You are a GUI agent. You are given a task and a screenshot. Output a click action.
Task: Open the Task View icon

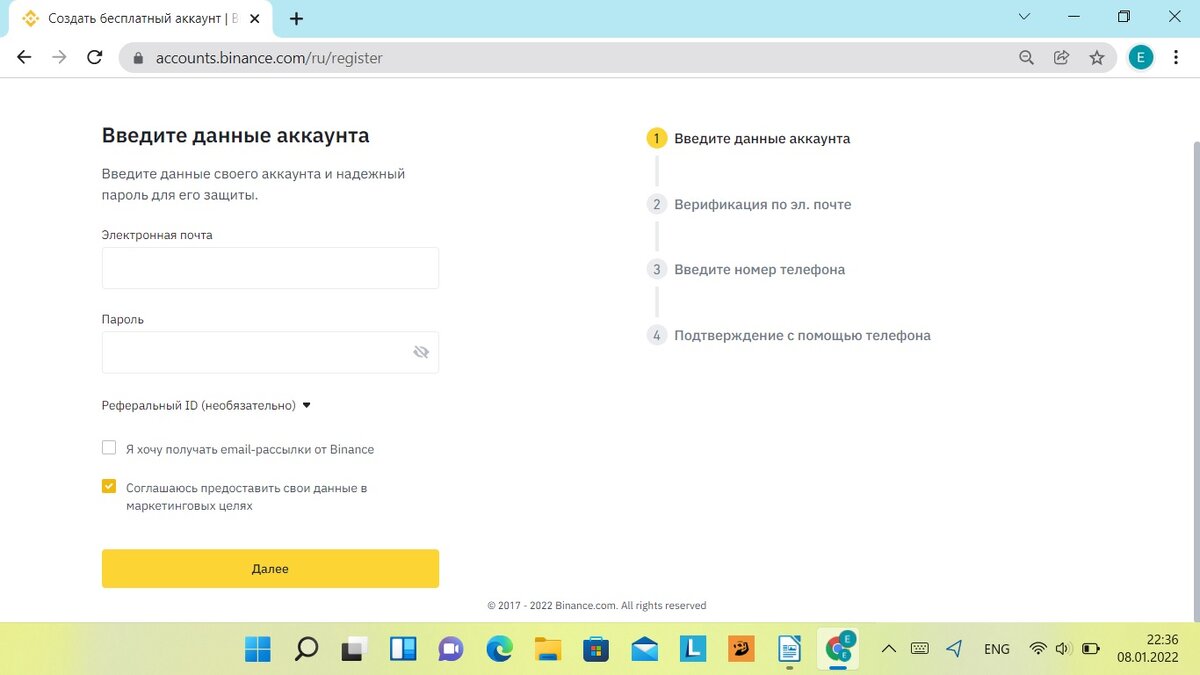pos(354,649)
